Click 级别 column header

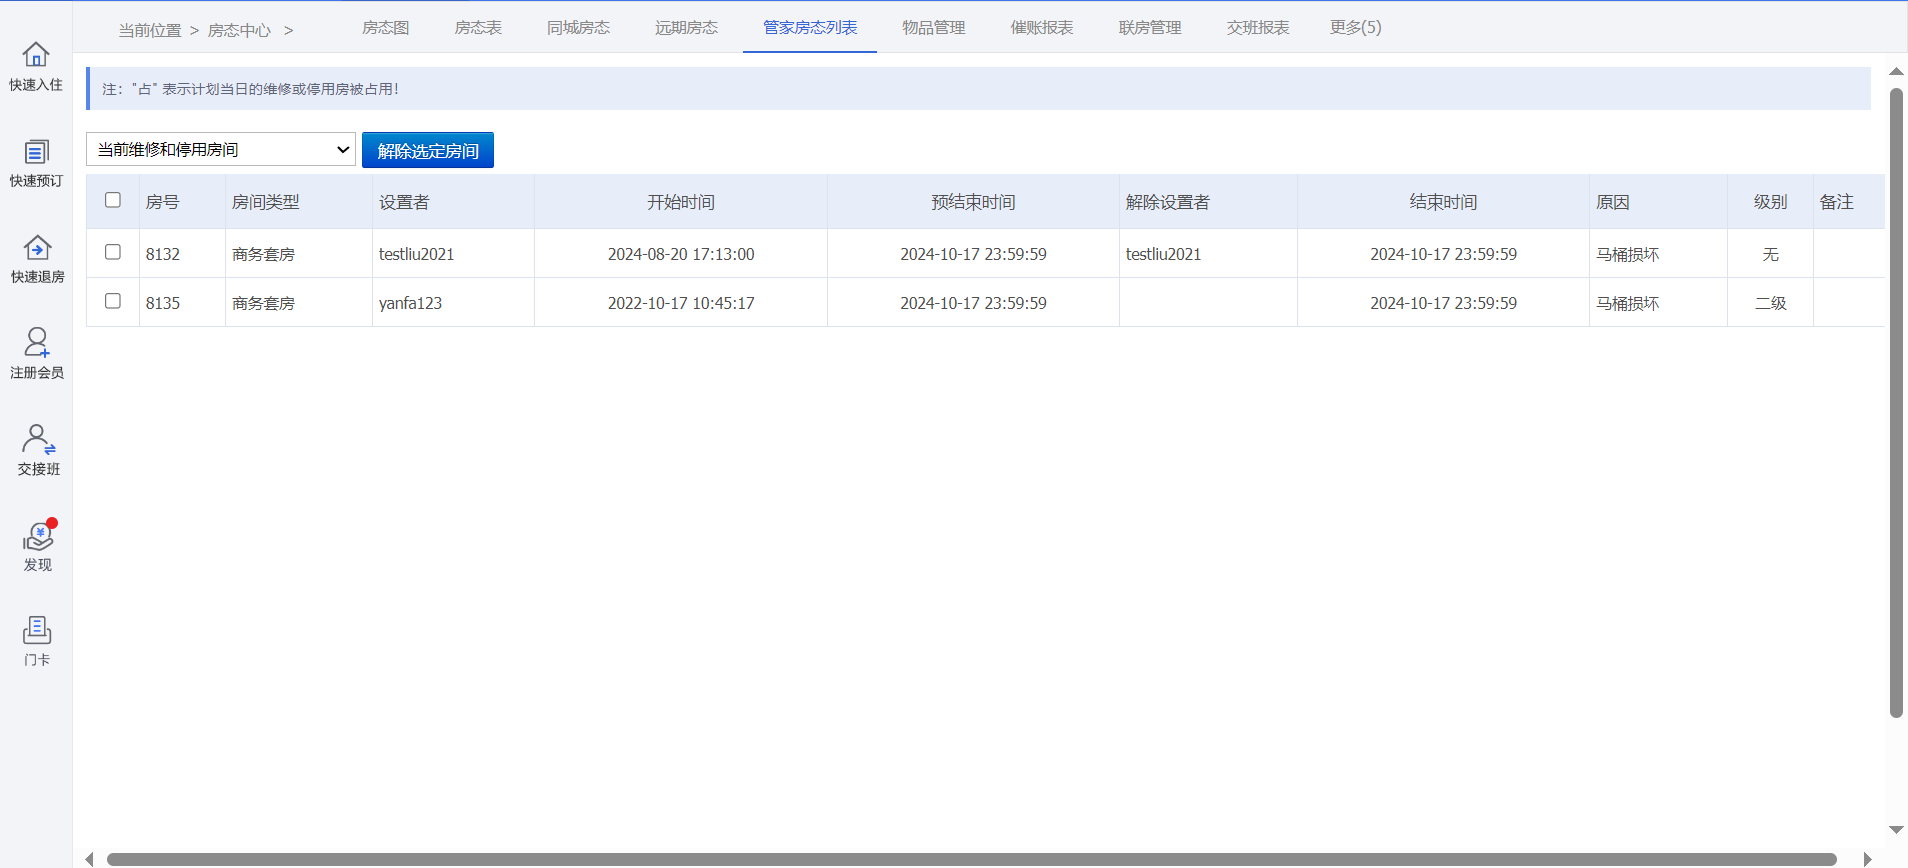pyautogui.click(x=1770, y=202)
